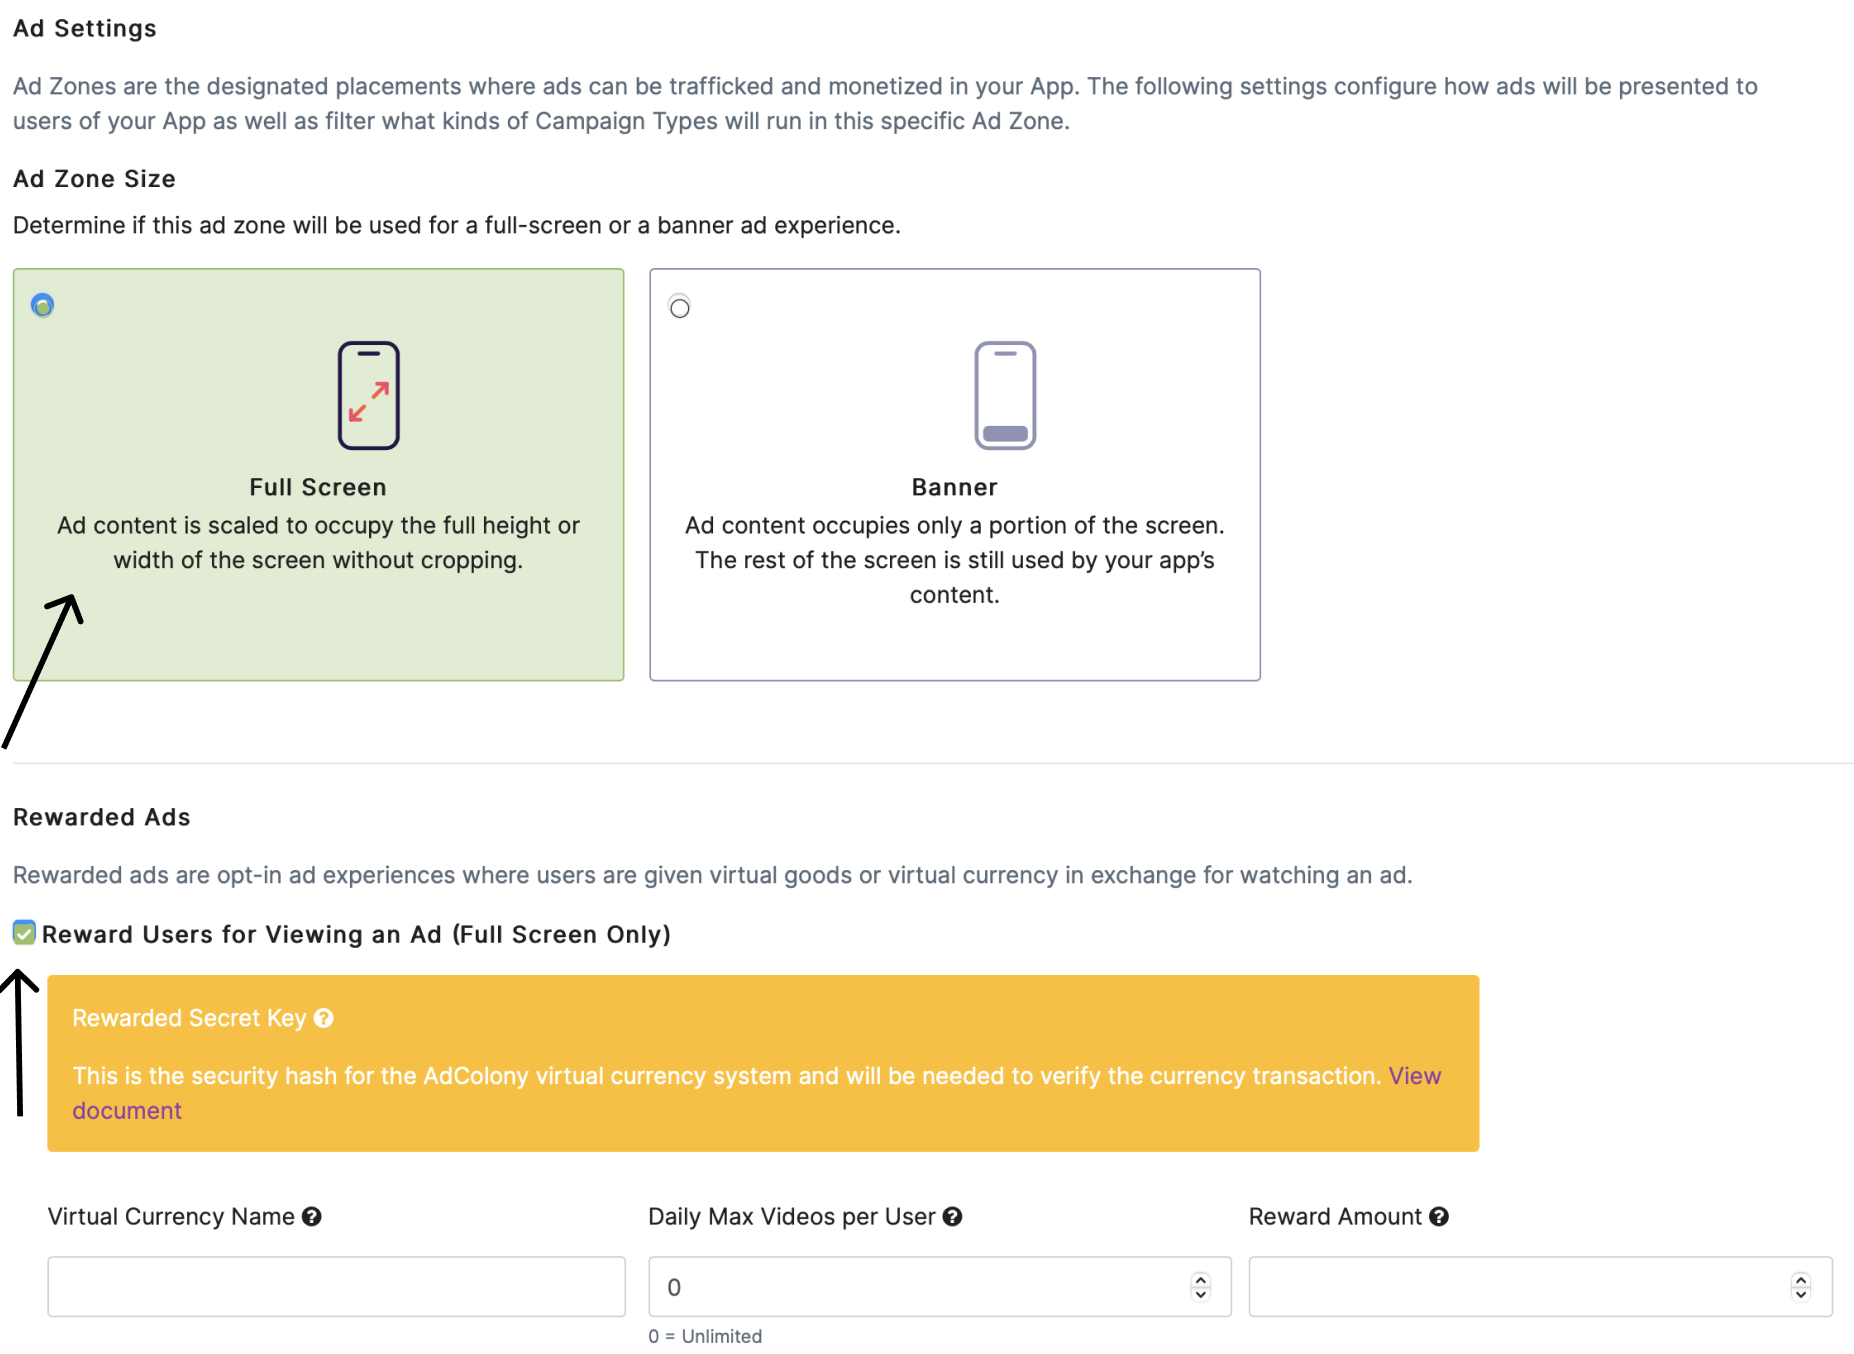Click the Banner card description text
Viewport: 1854px width, 1354px height.
pyautogui.click(x=954, y=560)
